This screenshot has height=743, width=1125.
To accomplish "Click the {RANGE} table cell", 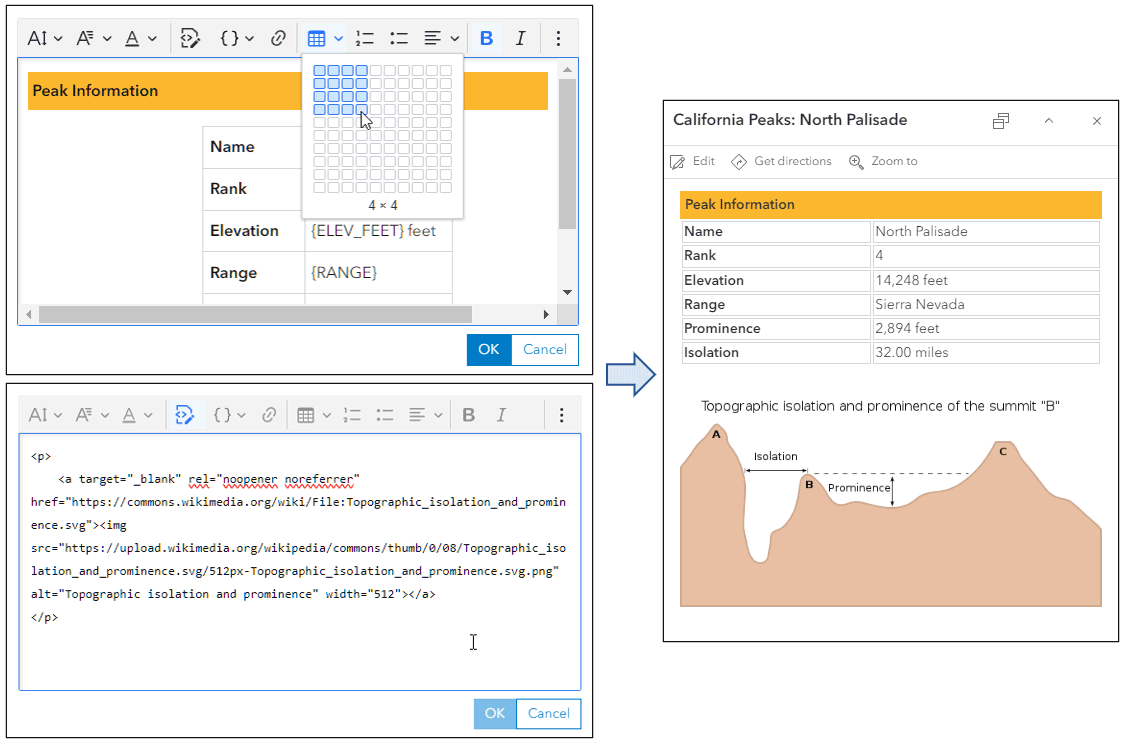I will point(378,273).
